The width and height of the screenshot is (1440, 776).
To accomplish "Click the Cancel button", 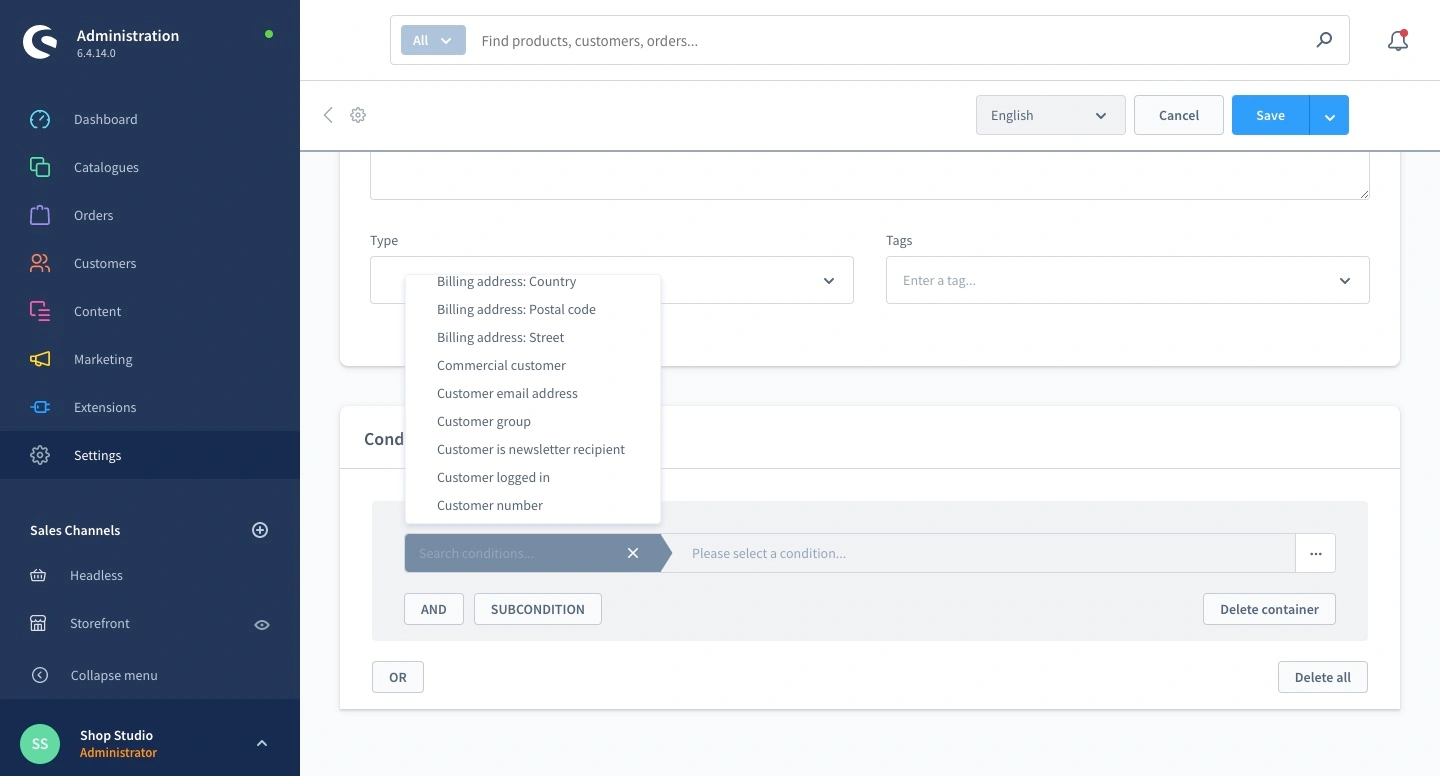I will tap(1178, 115).
